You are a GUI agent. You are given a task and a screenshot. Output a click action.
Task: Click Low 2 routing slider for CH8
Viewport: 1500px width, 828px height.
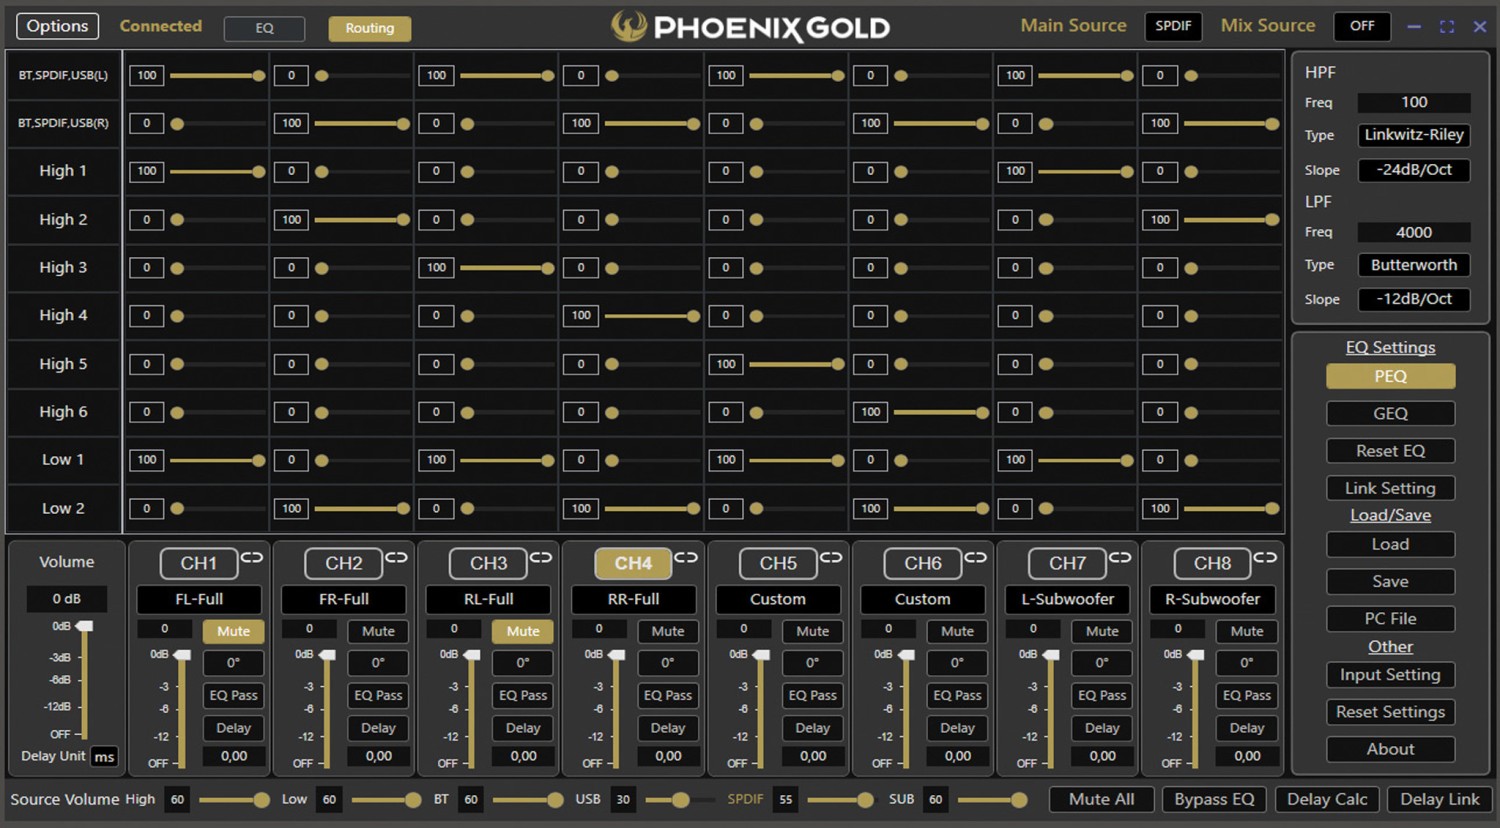click(x=1230, y=508)
